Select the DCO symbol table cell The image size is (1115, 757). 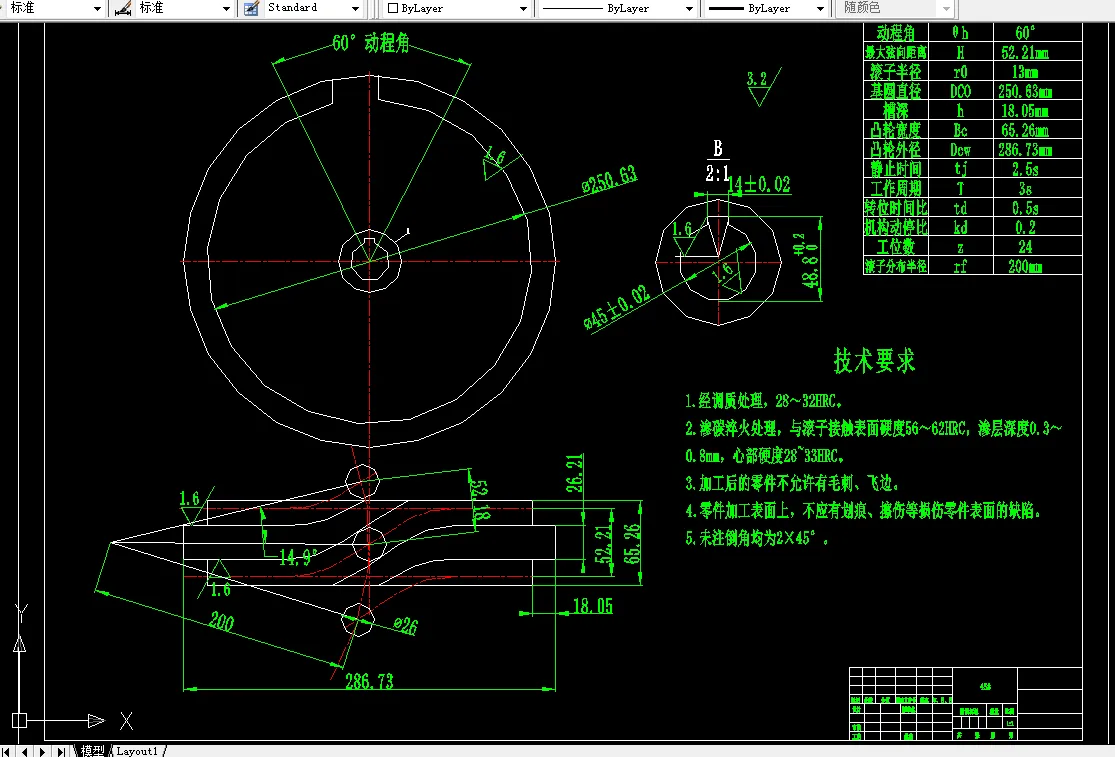coord(961,91)
